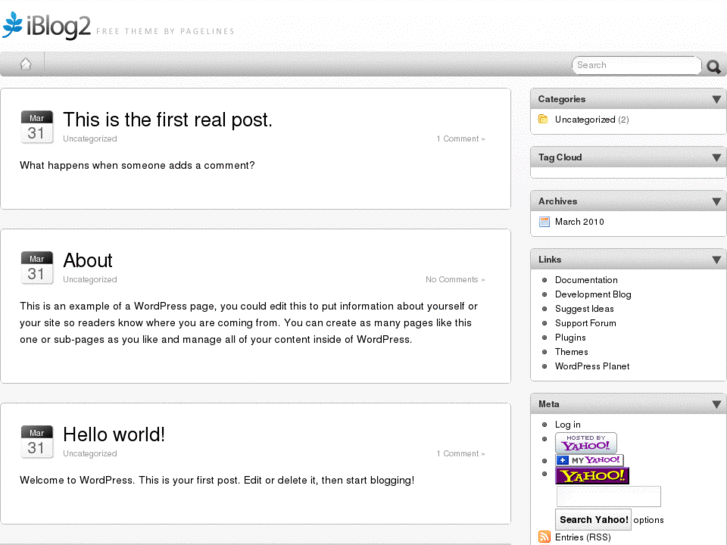Click the iBlog2 site title text
This screenshot has width=727, height=545.
tap(58, 26)
